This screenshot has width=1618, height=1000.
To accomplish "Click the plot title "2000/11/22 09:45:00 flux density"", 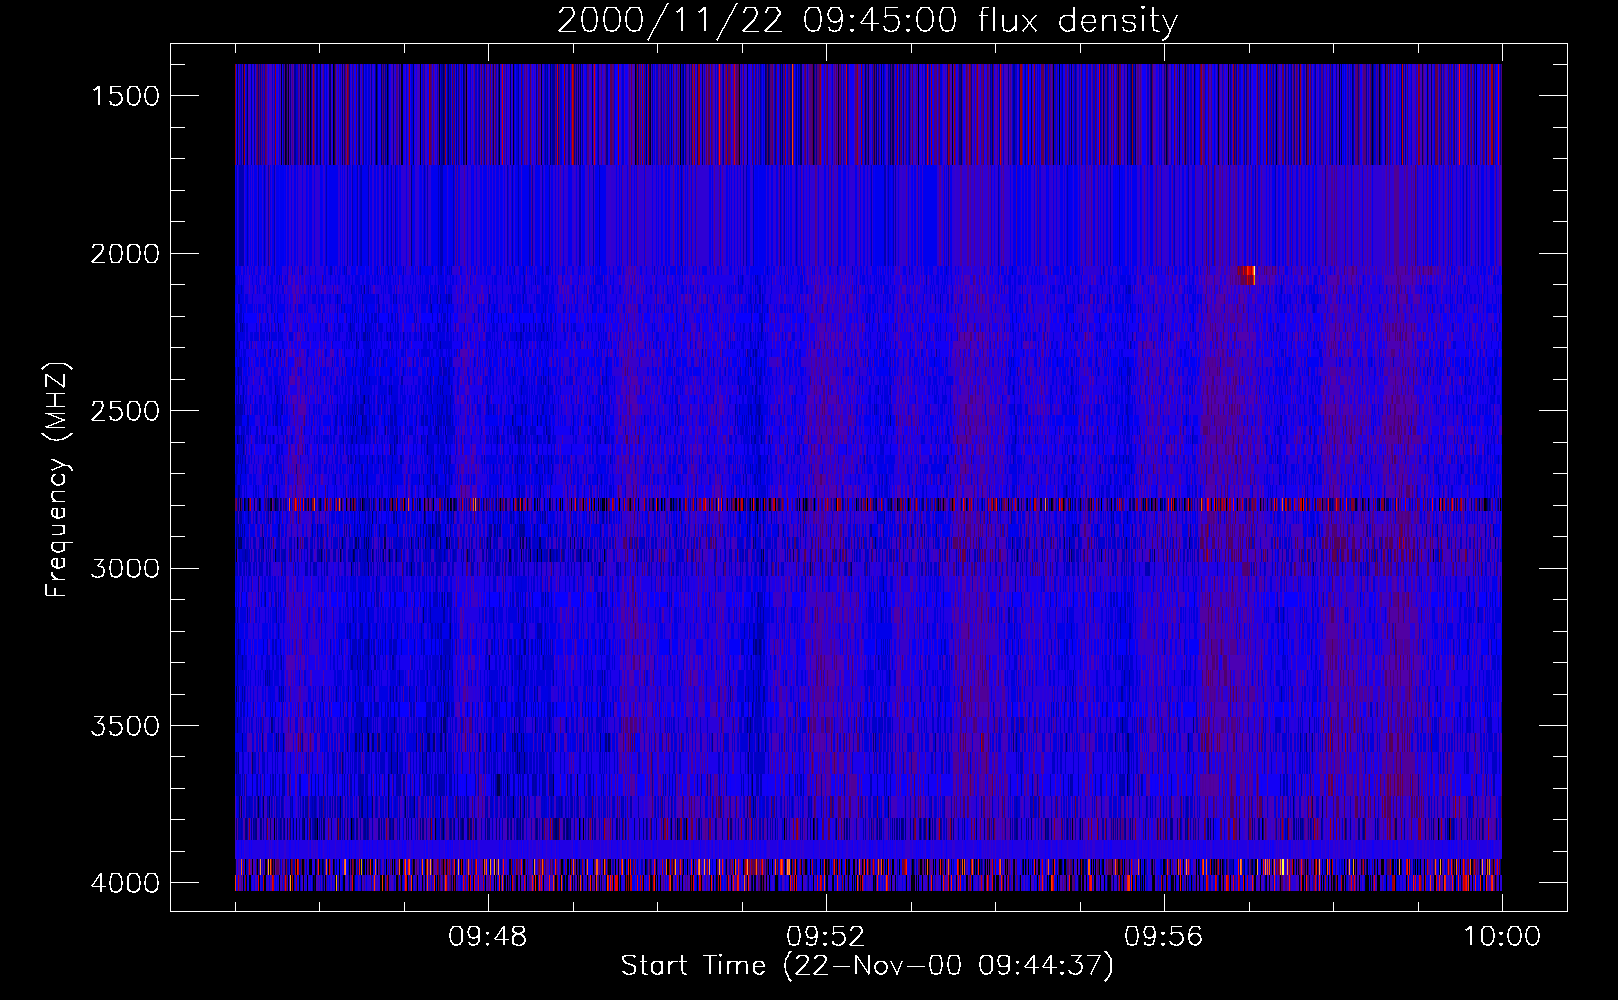I will click(867, 20).
